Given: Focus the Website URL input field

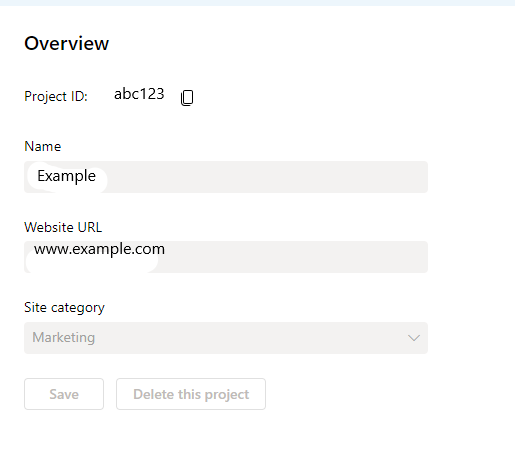Looking at the screenshot, I should click(226, 257).
